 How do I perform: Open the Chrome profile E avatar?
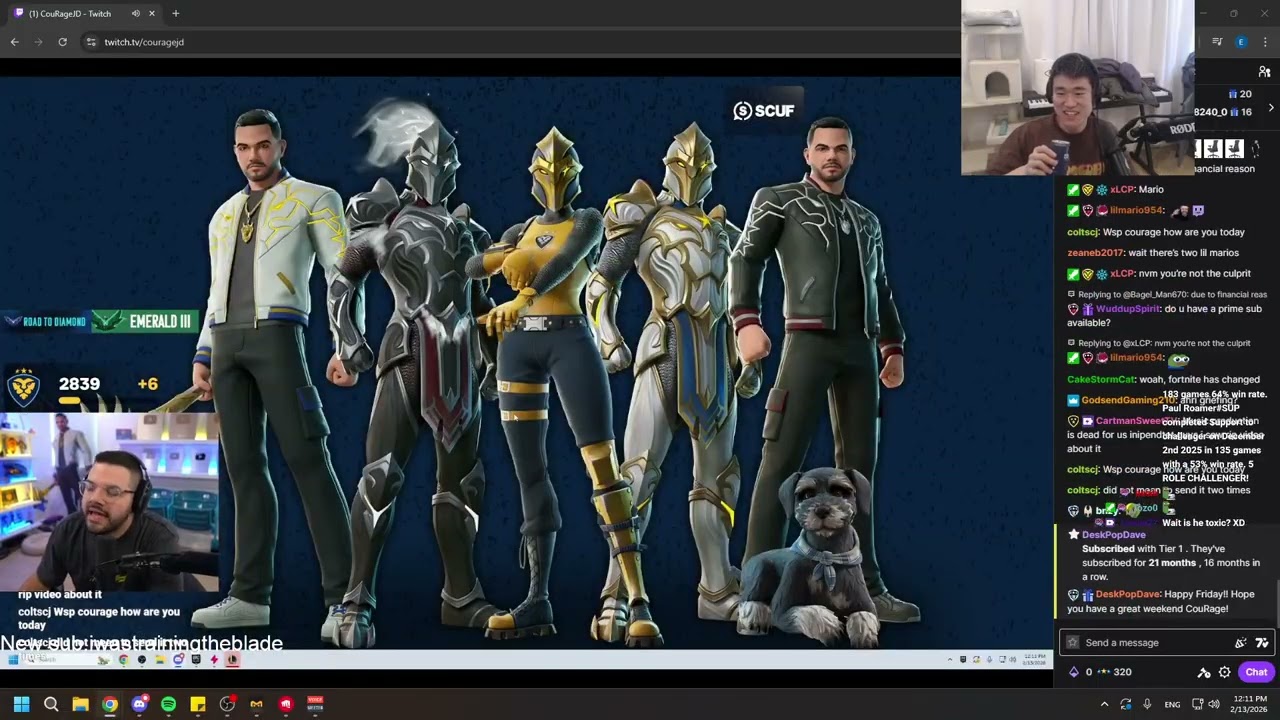point(1241,42)
